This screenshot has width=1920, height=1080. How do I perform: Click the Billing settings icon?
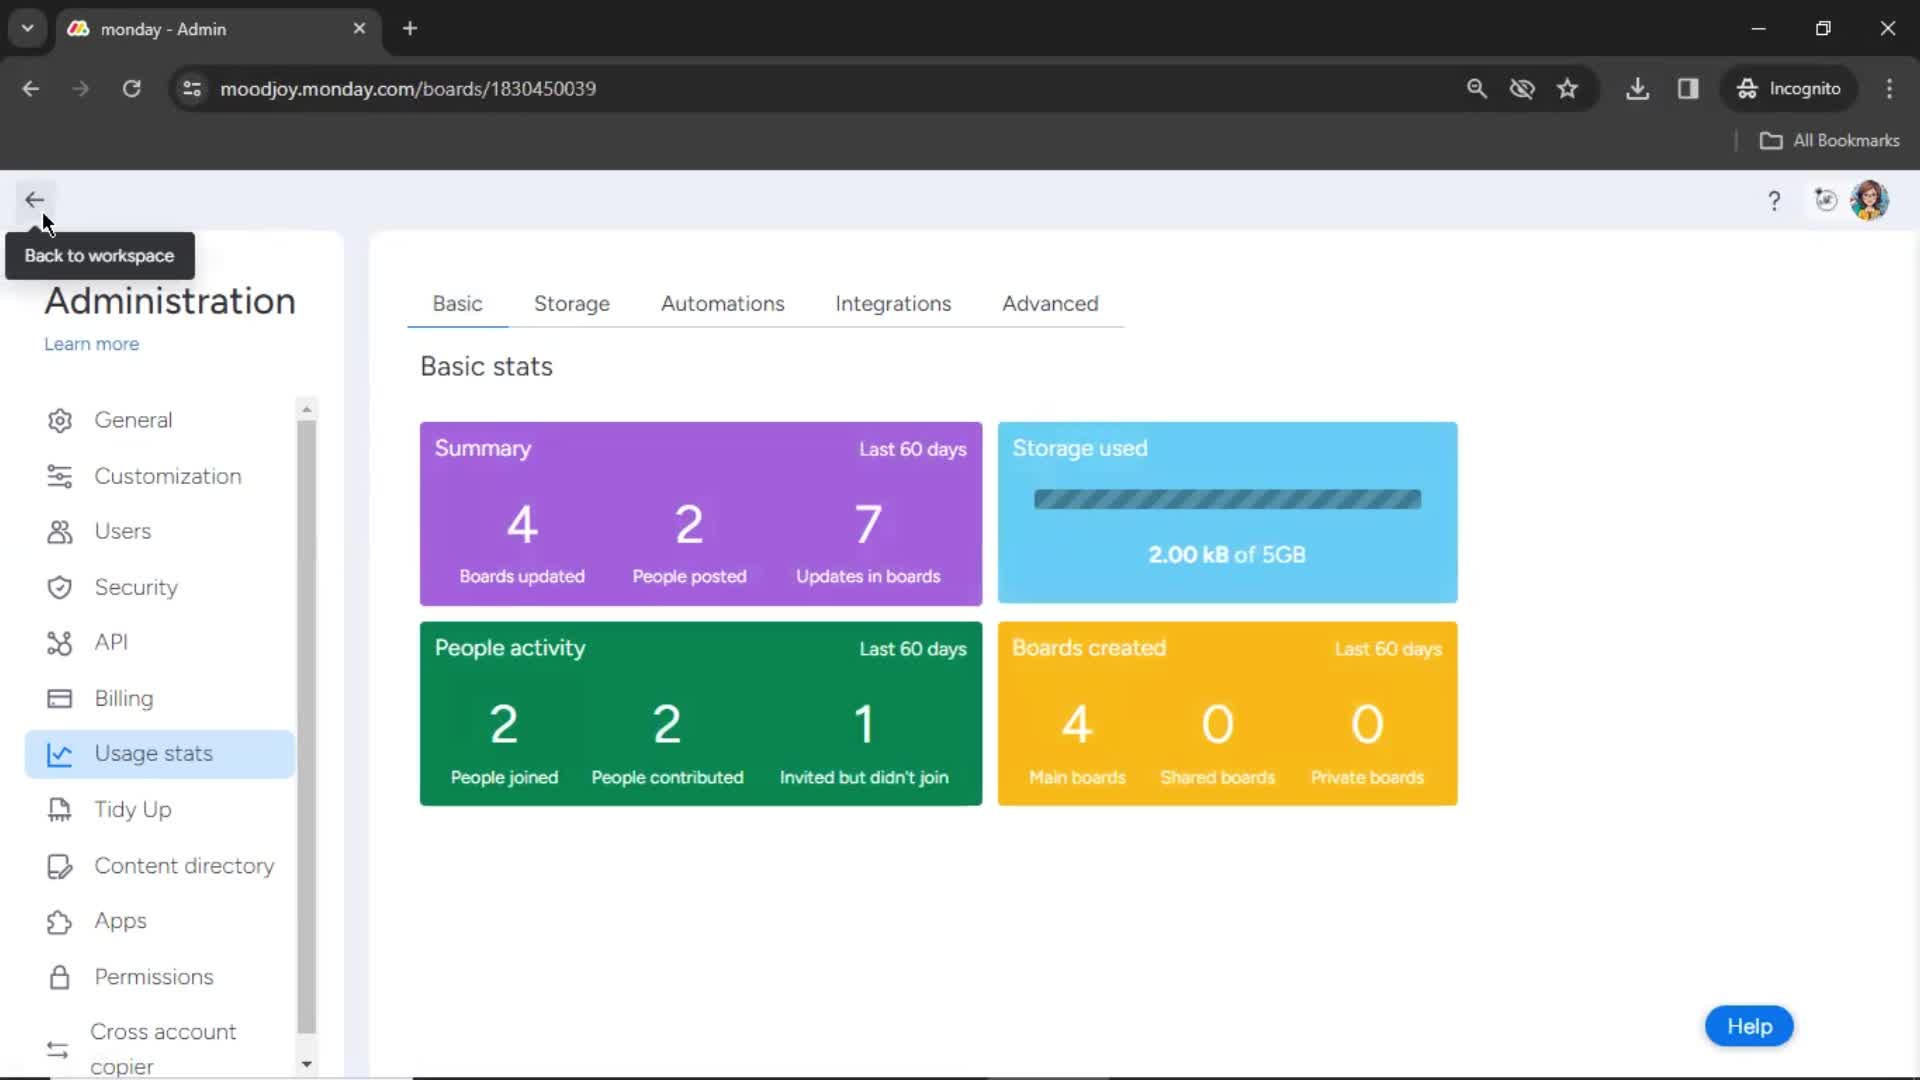pos(58,696)
